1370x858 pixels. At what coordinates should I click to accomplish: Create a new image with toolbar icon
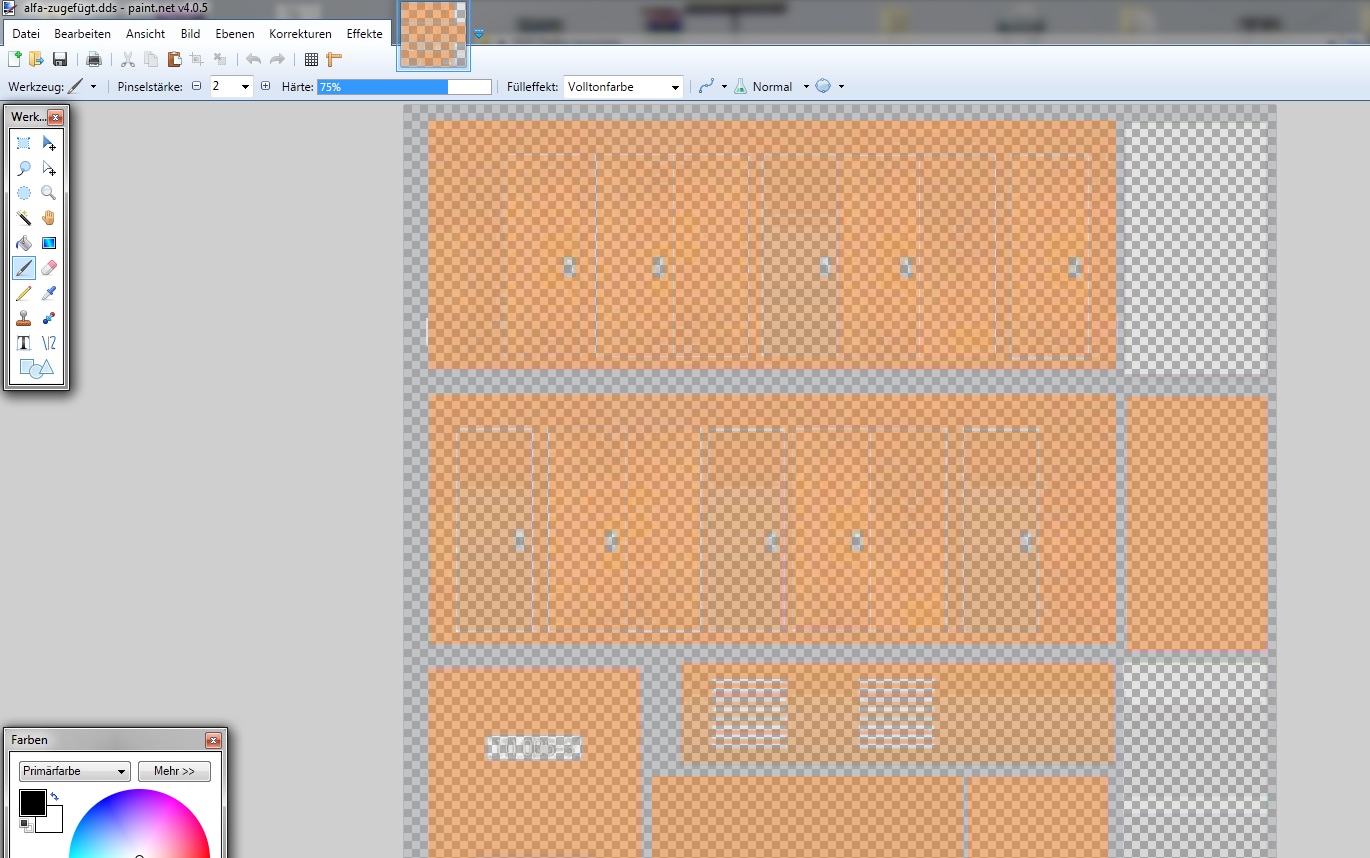(15, 59)
